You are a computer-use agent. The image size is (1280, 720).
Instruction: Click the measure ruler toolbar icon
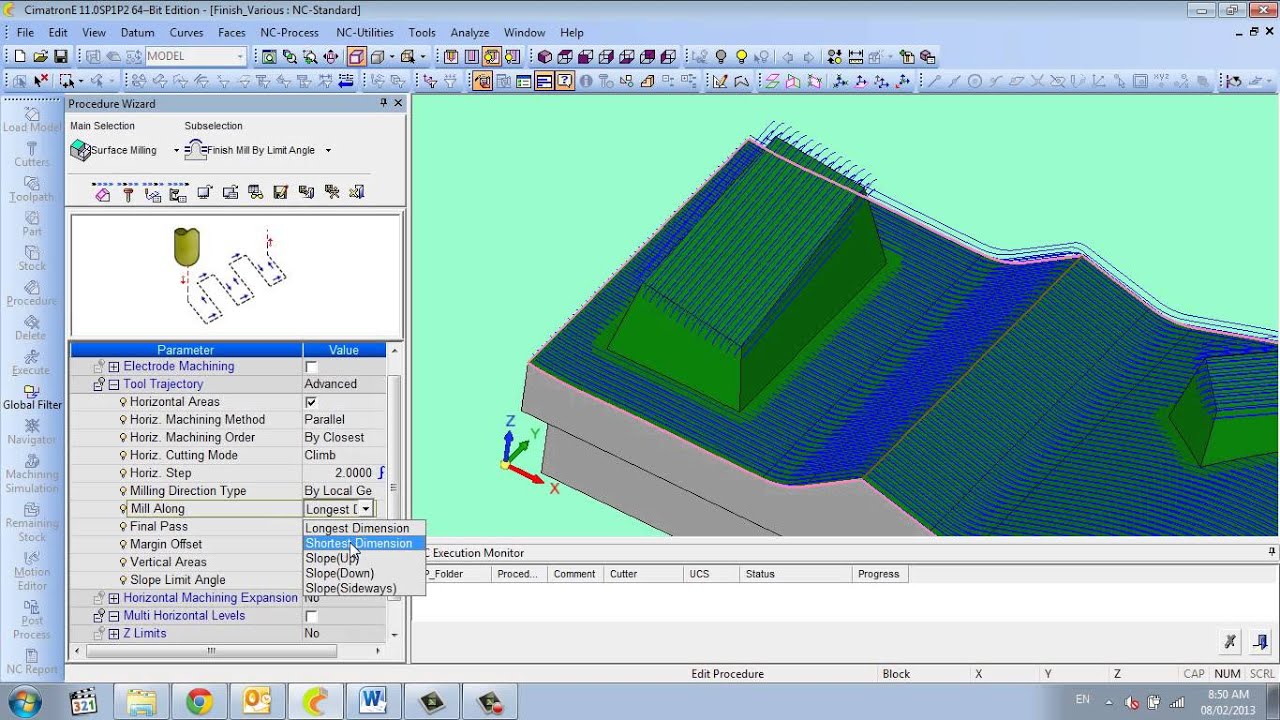click(855, 57)
